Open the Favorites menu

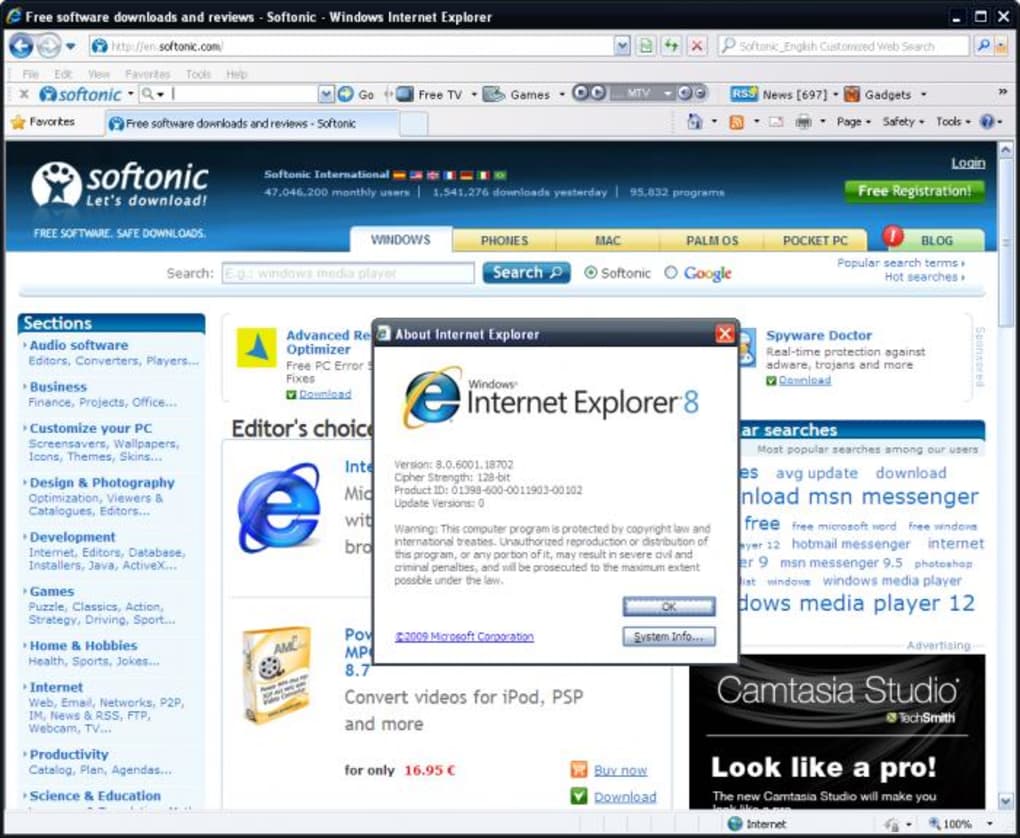click(x=51, y=121)
